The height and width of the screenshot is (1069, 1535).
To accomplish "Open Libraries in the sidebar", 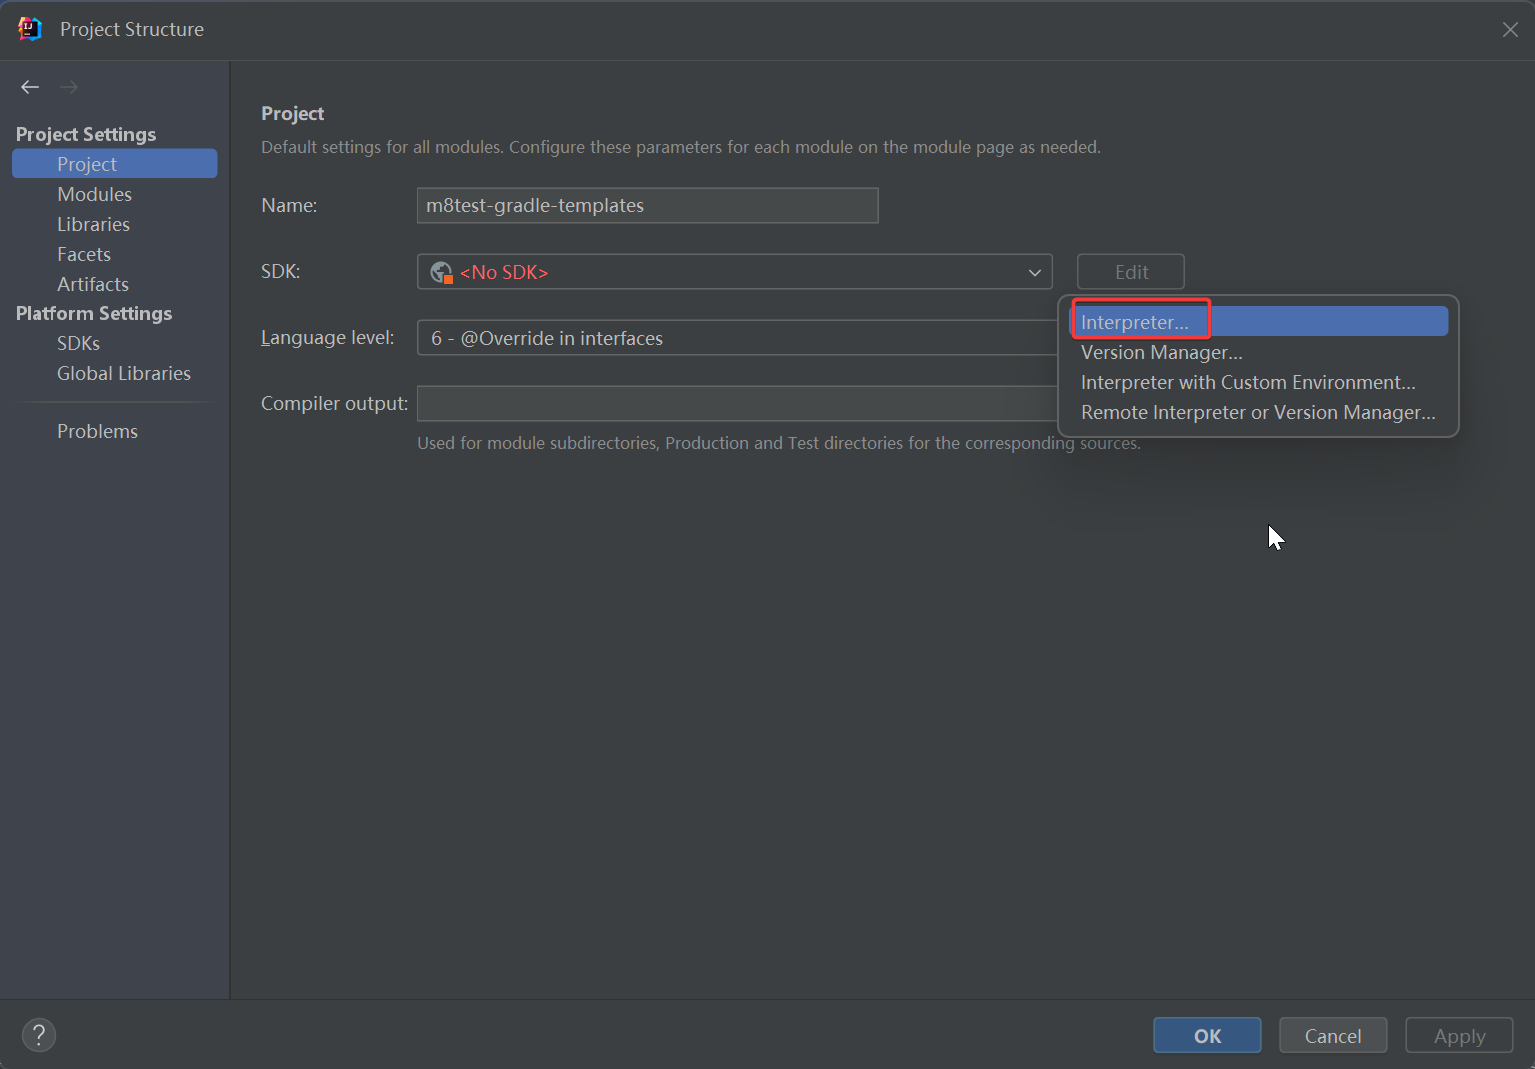I will (93, 224).
